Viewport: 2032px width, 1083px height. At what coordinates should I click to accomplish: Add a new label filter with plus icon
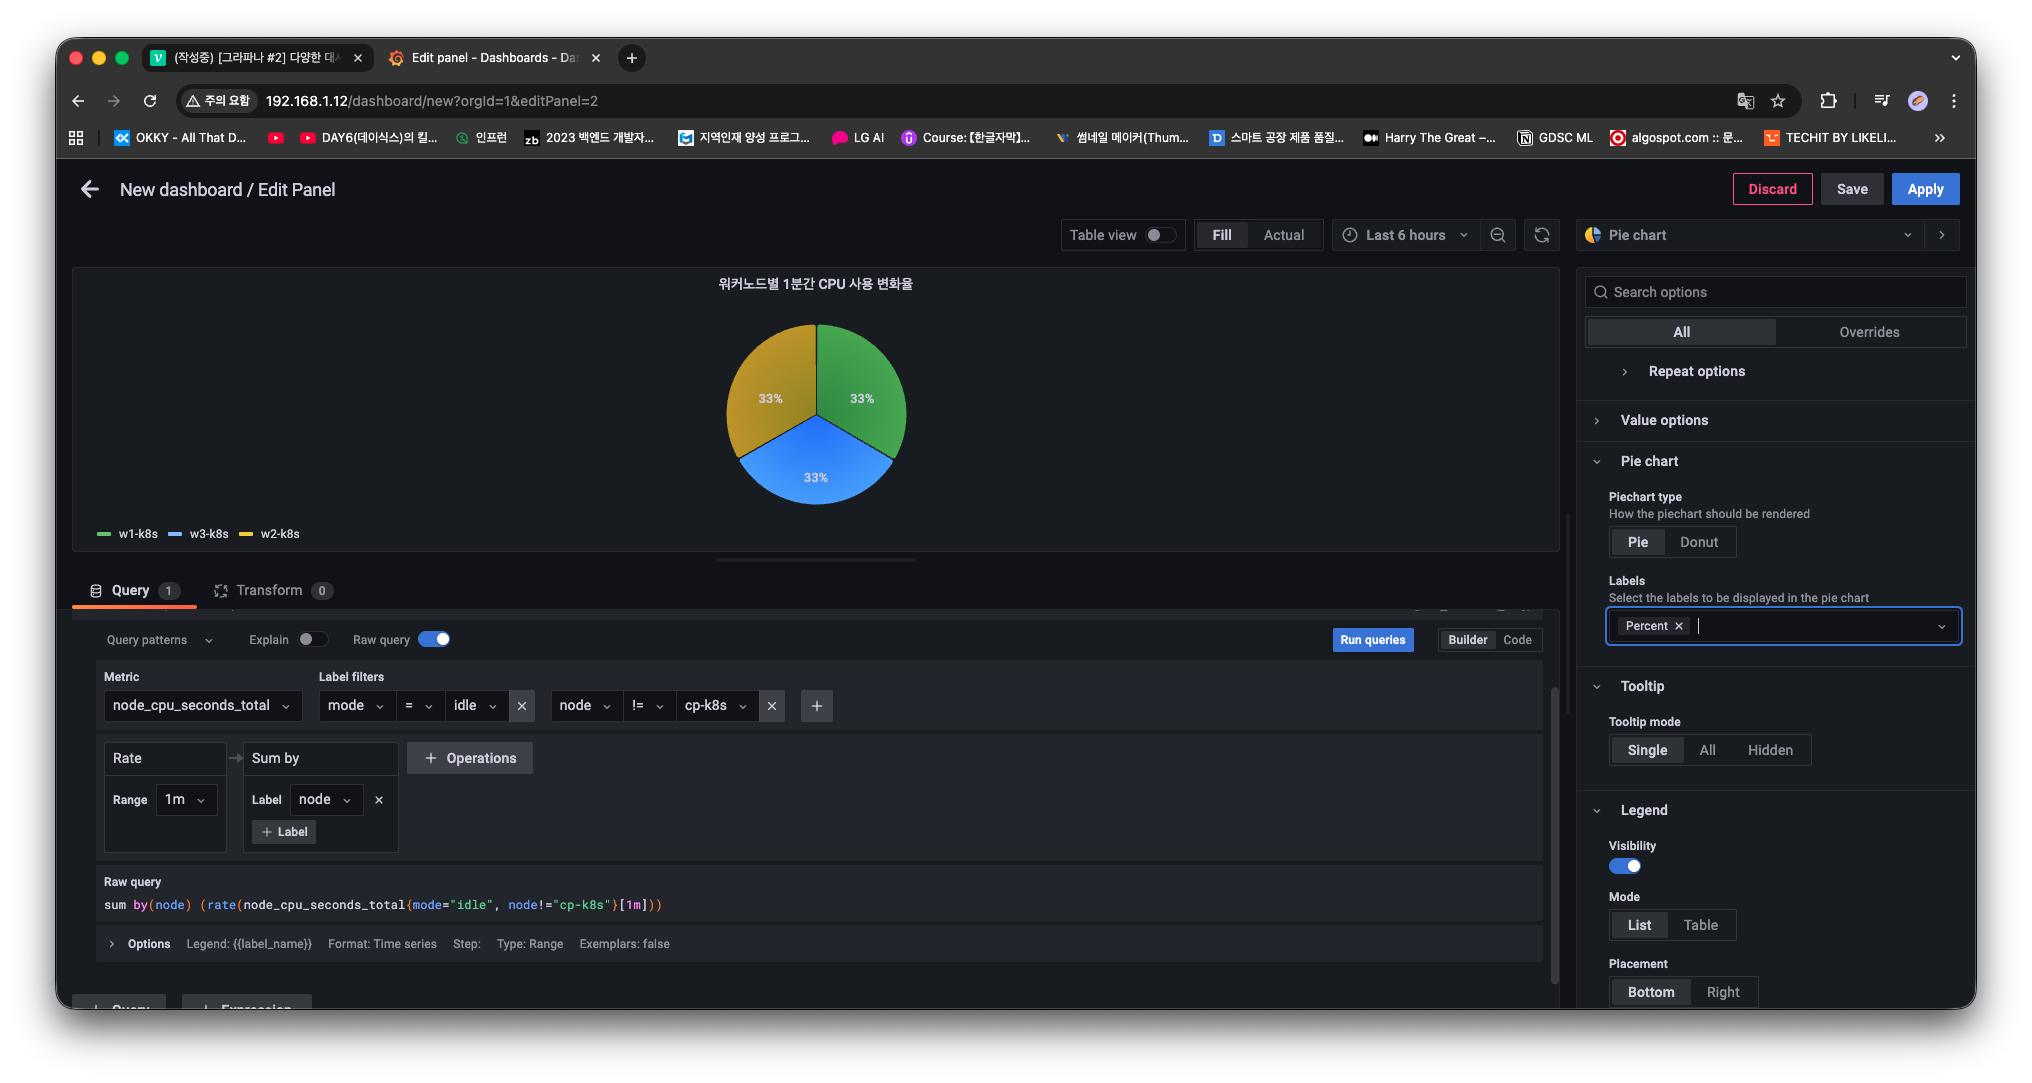[x=816, y=706]
